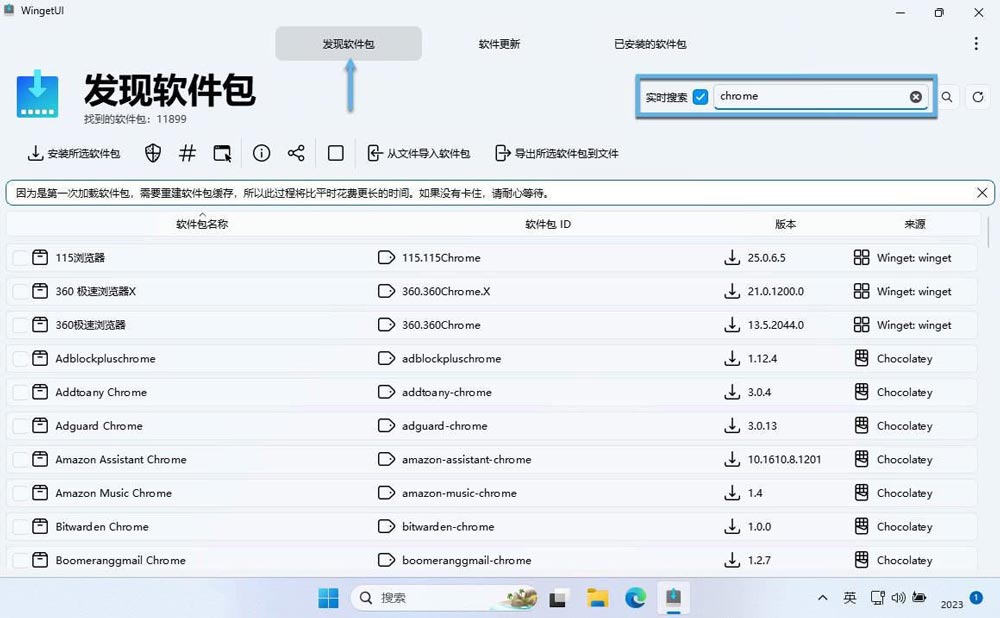Viewport: 1000px width, 618px height.
Task: Click 导出所选软件包到文件 button
Action: (x=557, y=153)
